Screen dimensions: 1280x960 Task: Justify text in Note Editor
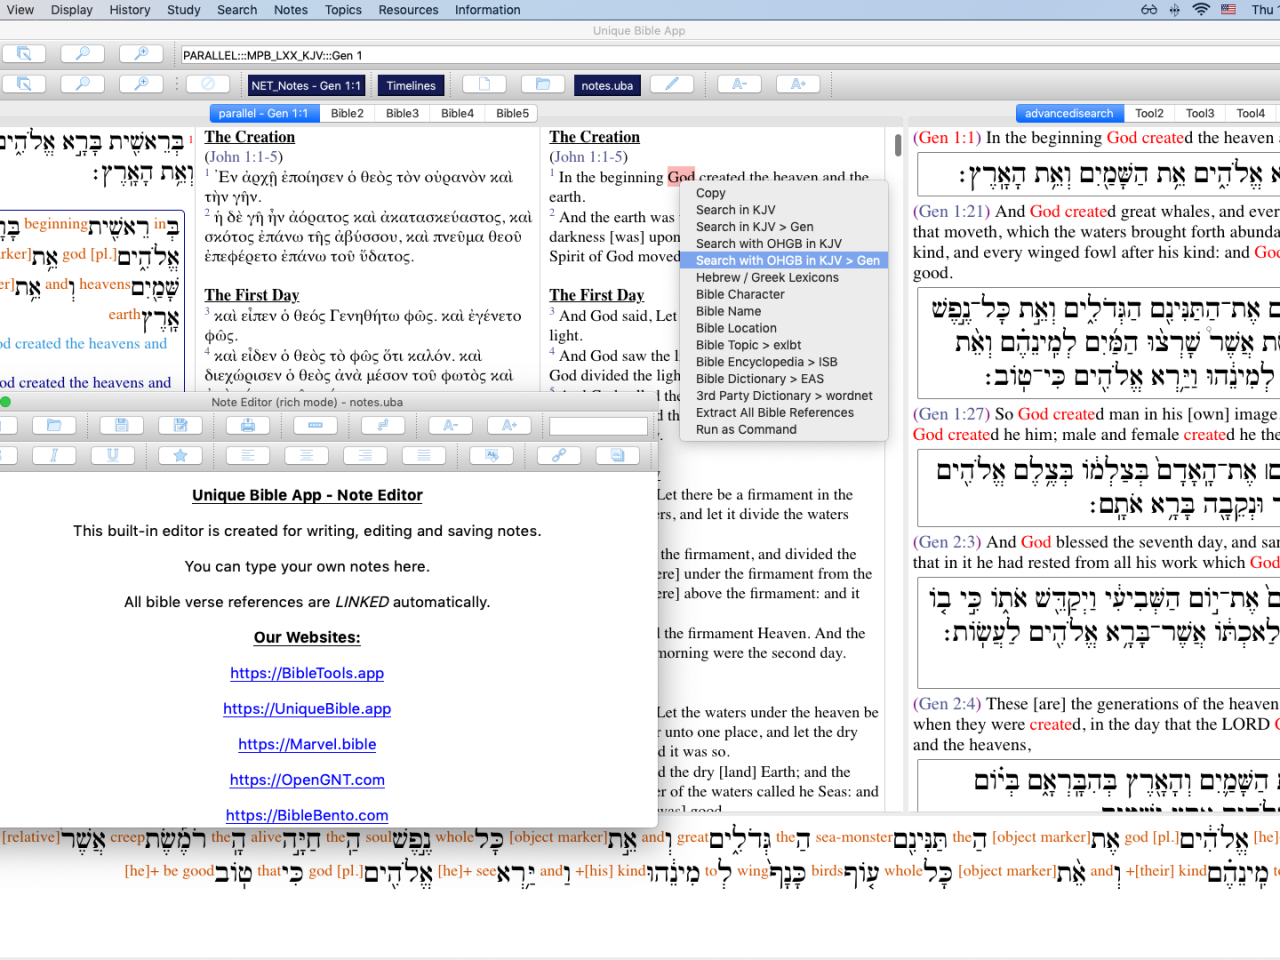tap(424, 455)
